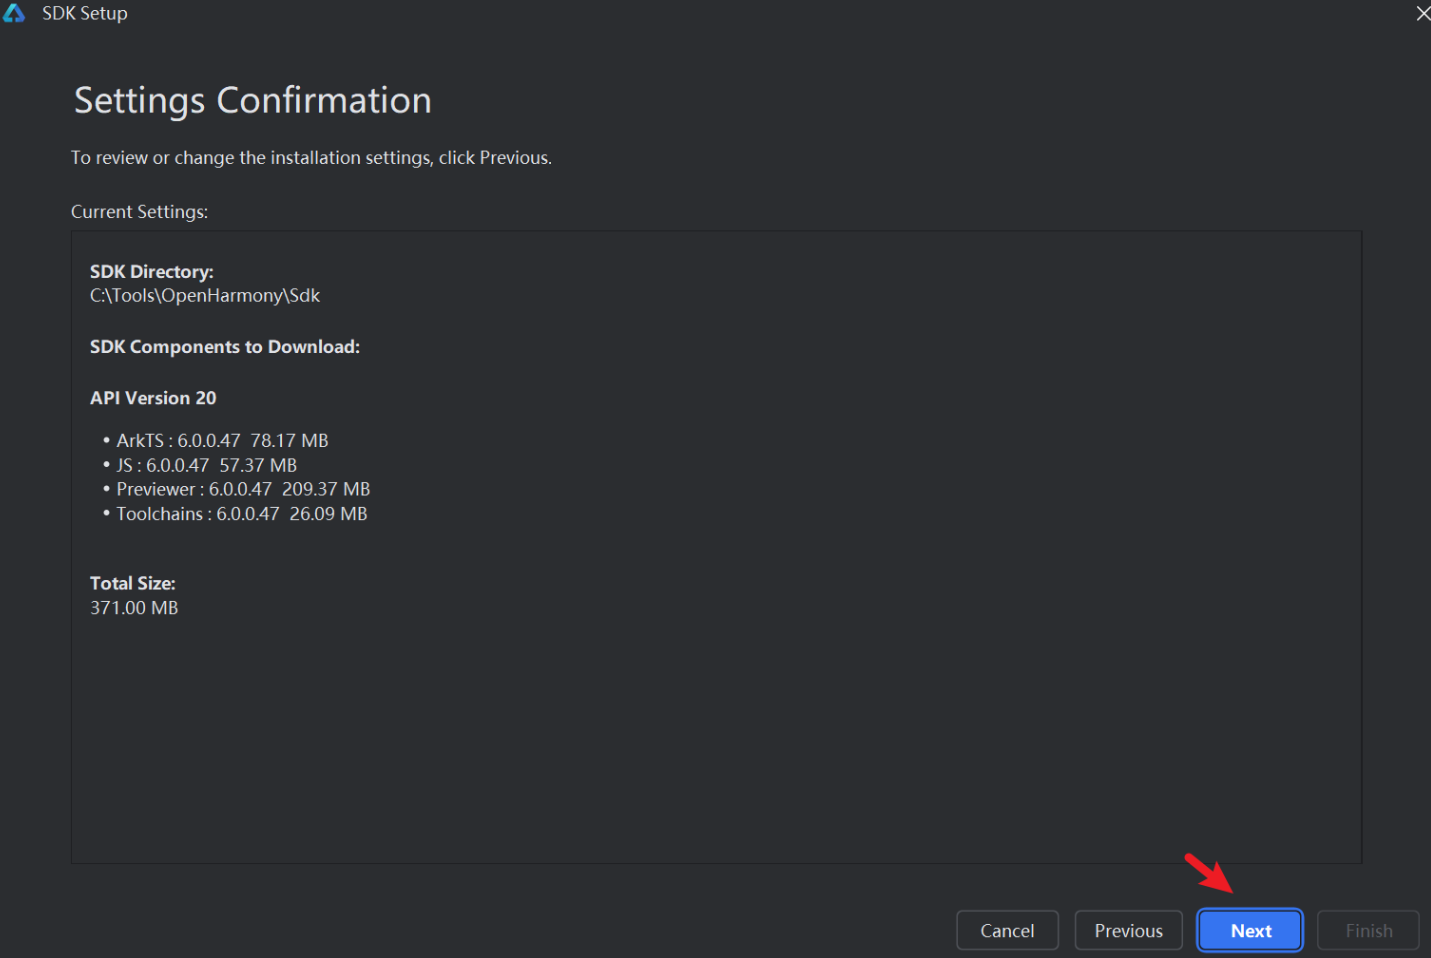Click the Next button

click(x=1250, y=931)
